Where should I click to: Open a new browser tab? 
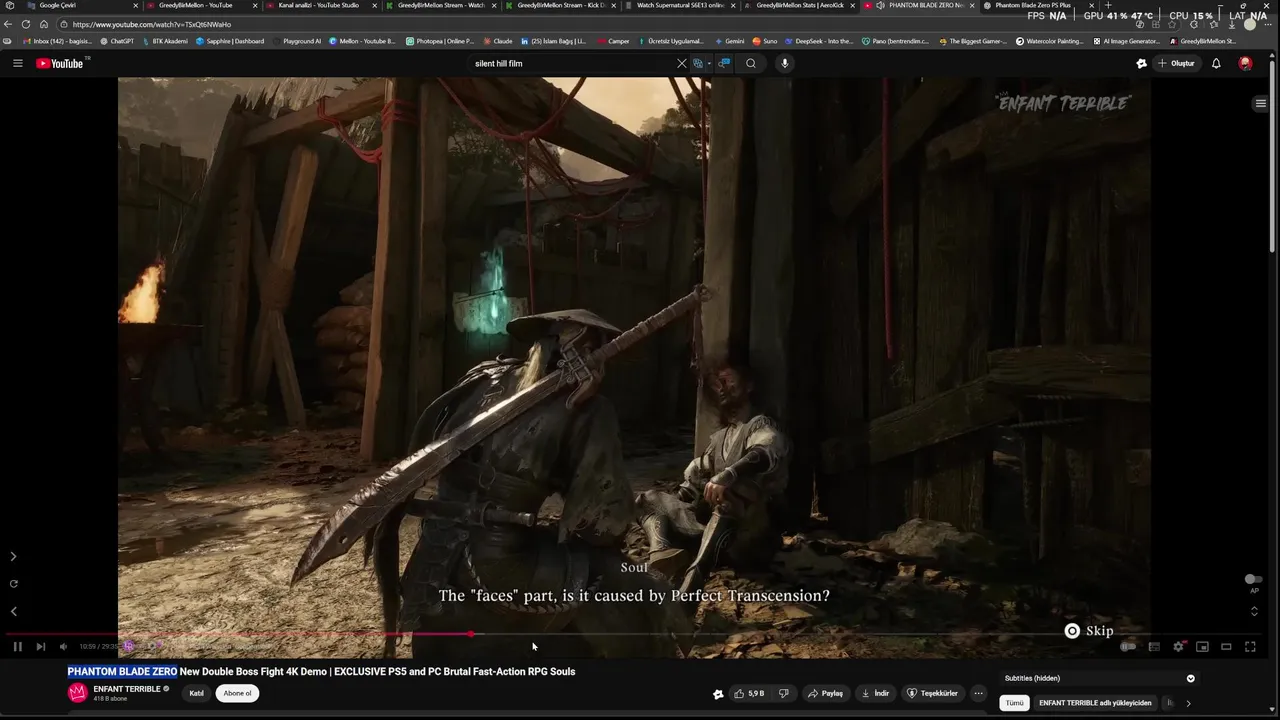pyautogui.click(x=1107, y=5)
